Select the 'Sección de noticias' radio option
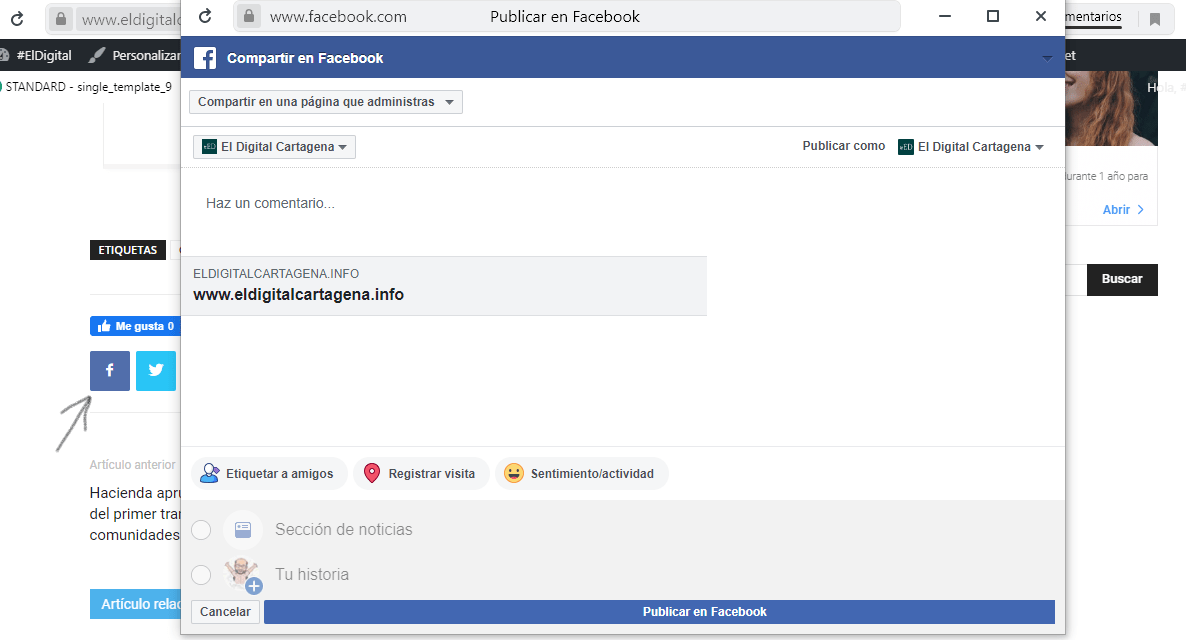The height and width of the screenshot is (640, 1186). coord(201,530)
